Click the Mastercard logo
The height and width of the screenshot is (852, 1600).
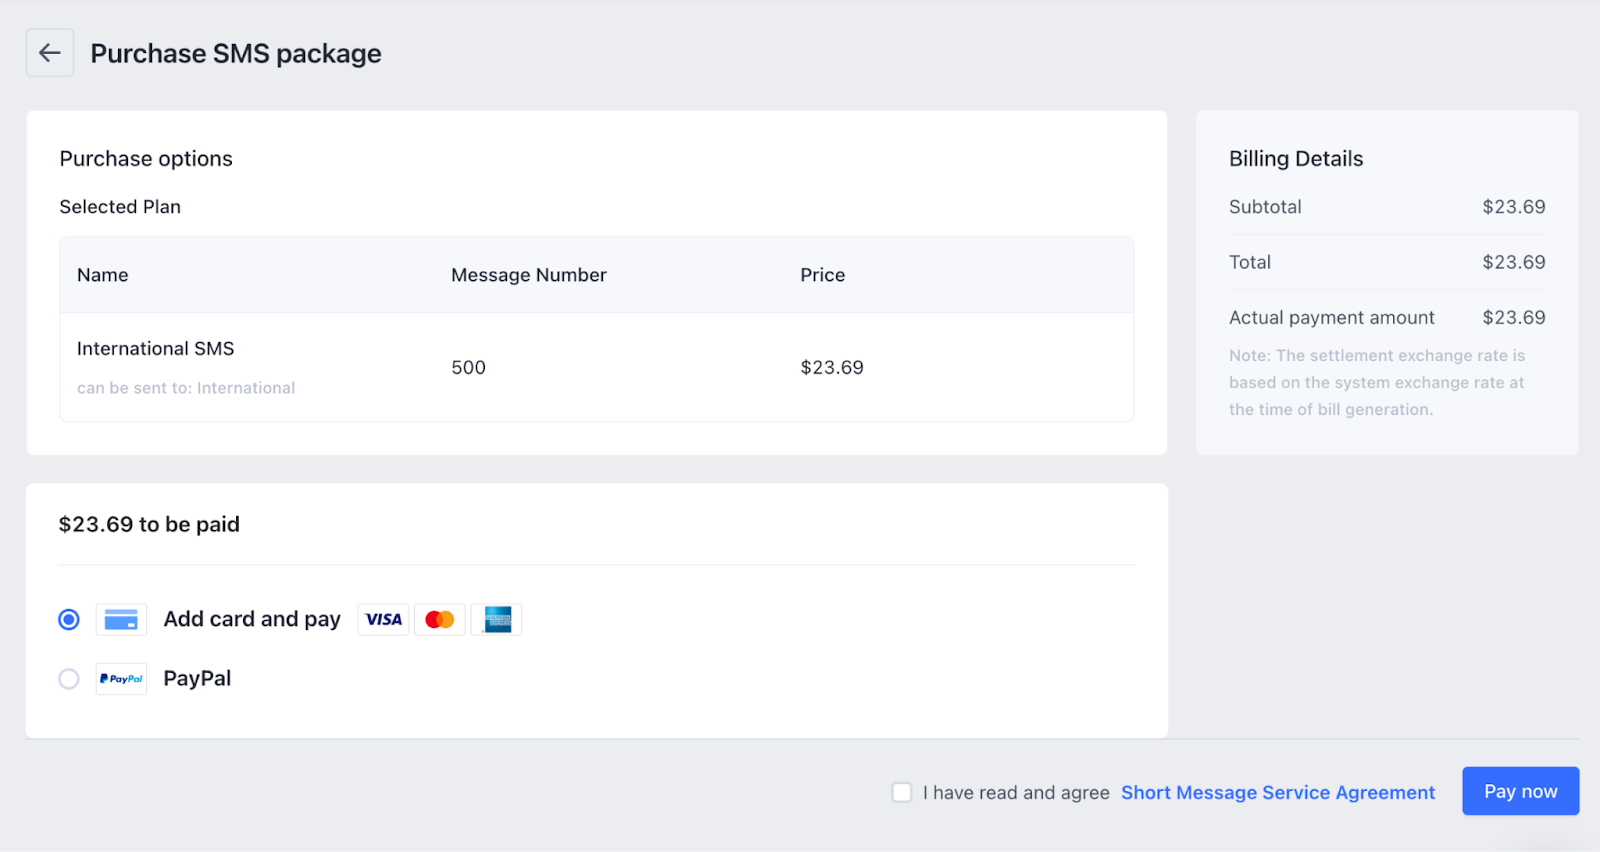pyautogui.click(x=439, y=620)
